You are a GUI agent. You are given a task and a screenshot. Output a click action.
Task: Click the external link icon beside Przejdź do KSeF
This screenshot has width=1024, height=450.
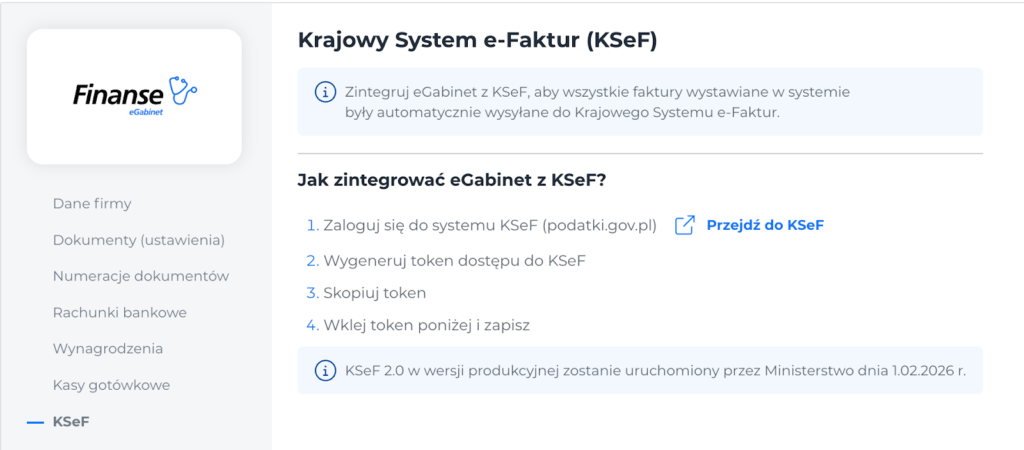(685, 225)
